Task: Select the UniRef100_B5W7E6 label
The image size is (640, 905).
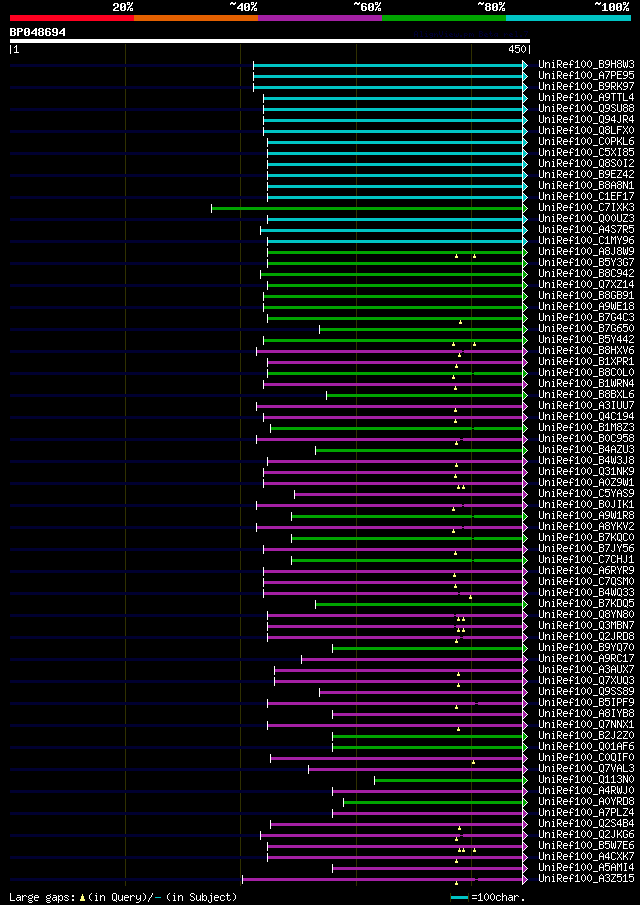Action: pyautogui.click(x=586, y=846)
